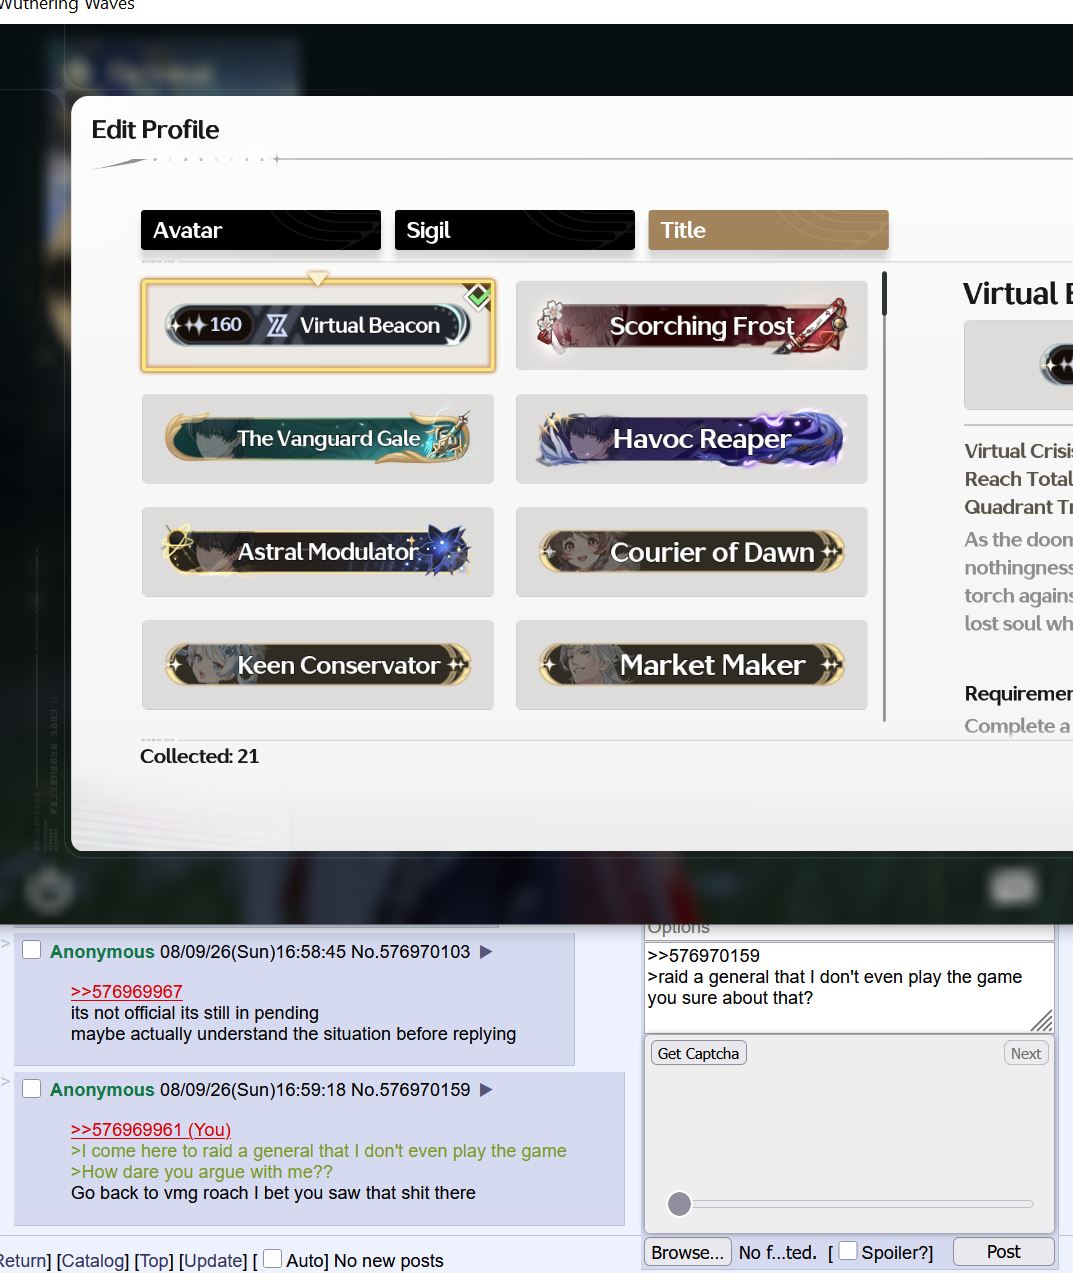Click the Get Captcha button
Screen dimensions: 1073x1273
click(x=699, y=1053)
